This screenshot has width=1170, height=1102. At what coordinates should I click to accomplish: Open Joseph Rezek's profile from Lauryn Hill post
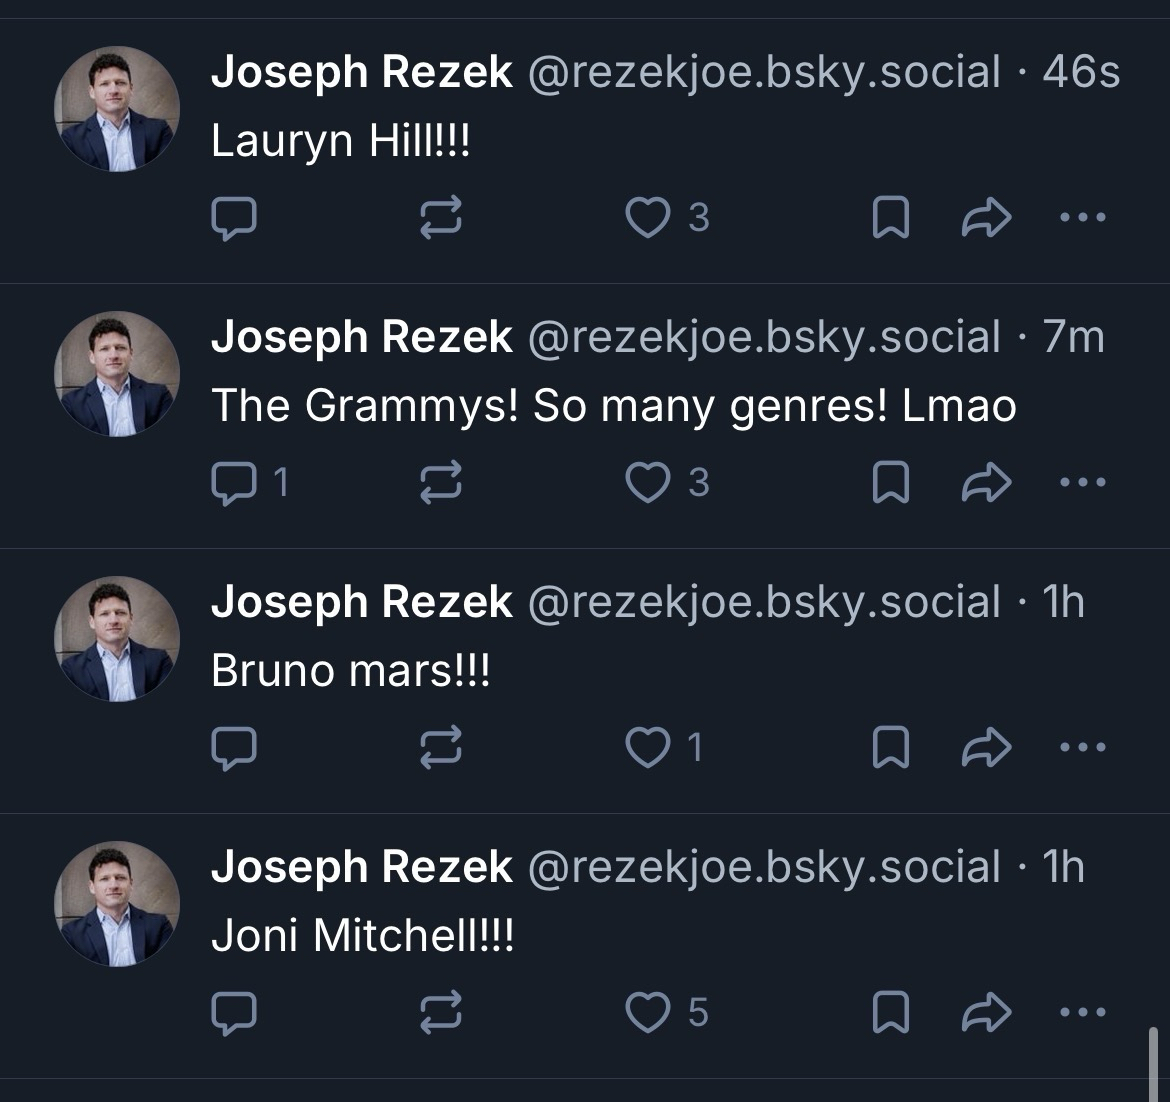coord(361,72)
